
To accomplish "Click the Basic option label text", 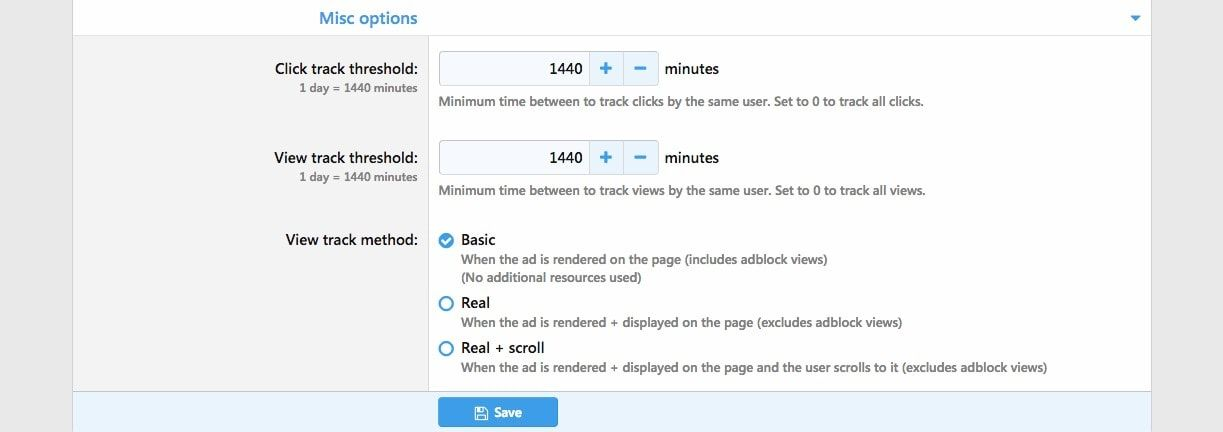I will pos(478,240).
